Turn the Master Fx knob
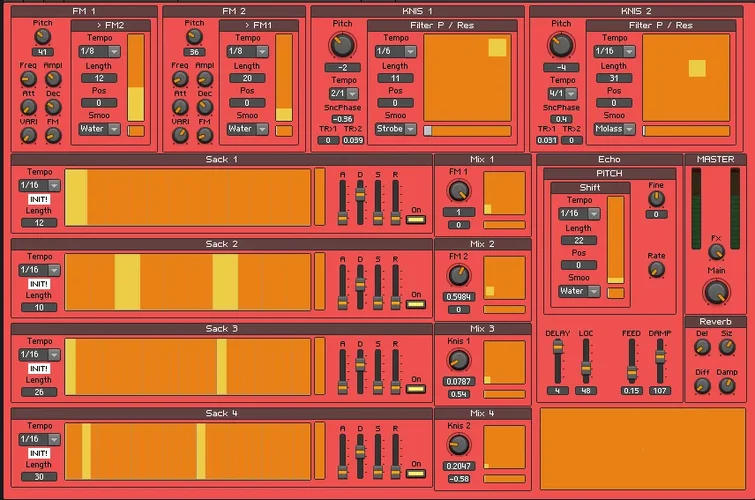The height and width of the screenshot is (500, 755). [716, 251]
